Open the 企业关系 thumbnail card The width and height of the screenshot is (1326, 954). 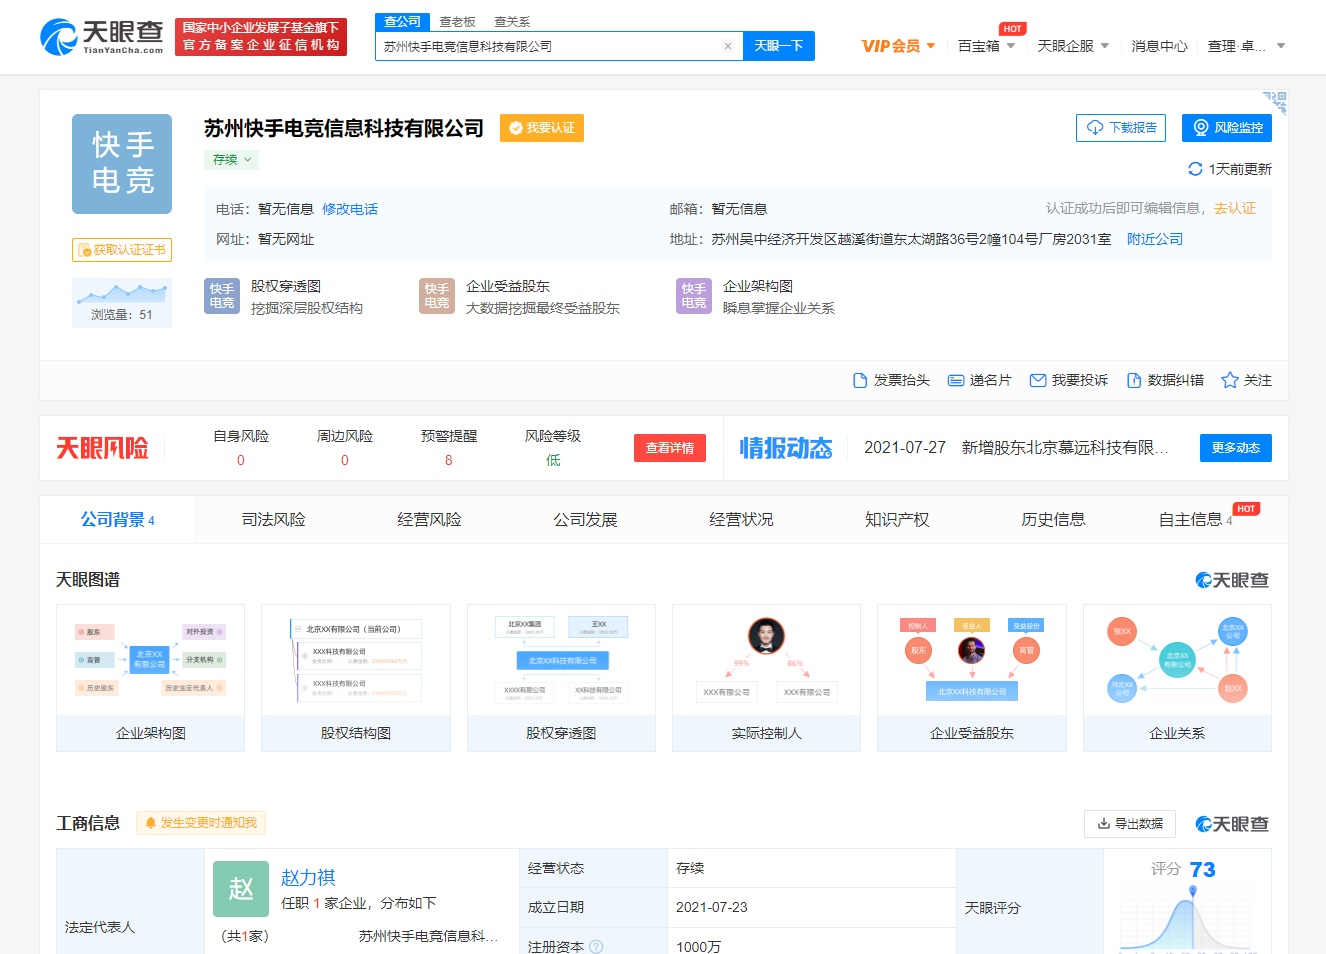[x=1178, y=678]
